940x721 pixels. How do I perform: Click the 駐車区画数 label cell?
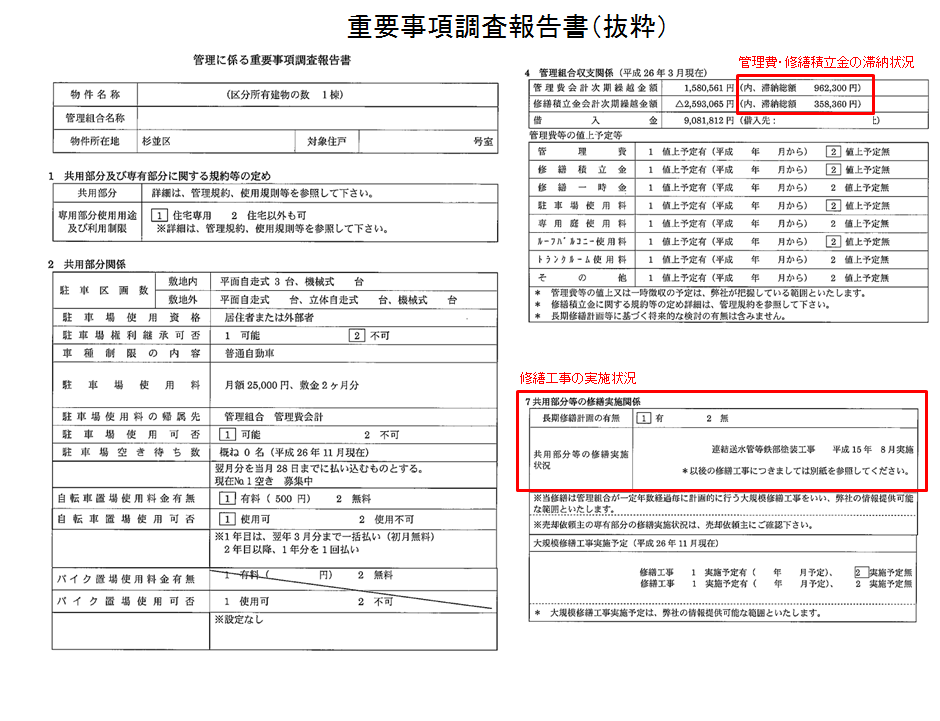tap(104, 291)
